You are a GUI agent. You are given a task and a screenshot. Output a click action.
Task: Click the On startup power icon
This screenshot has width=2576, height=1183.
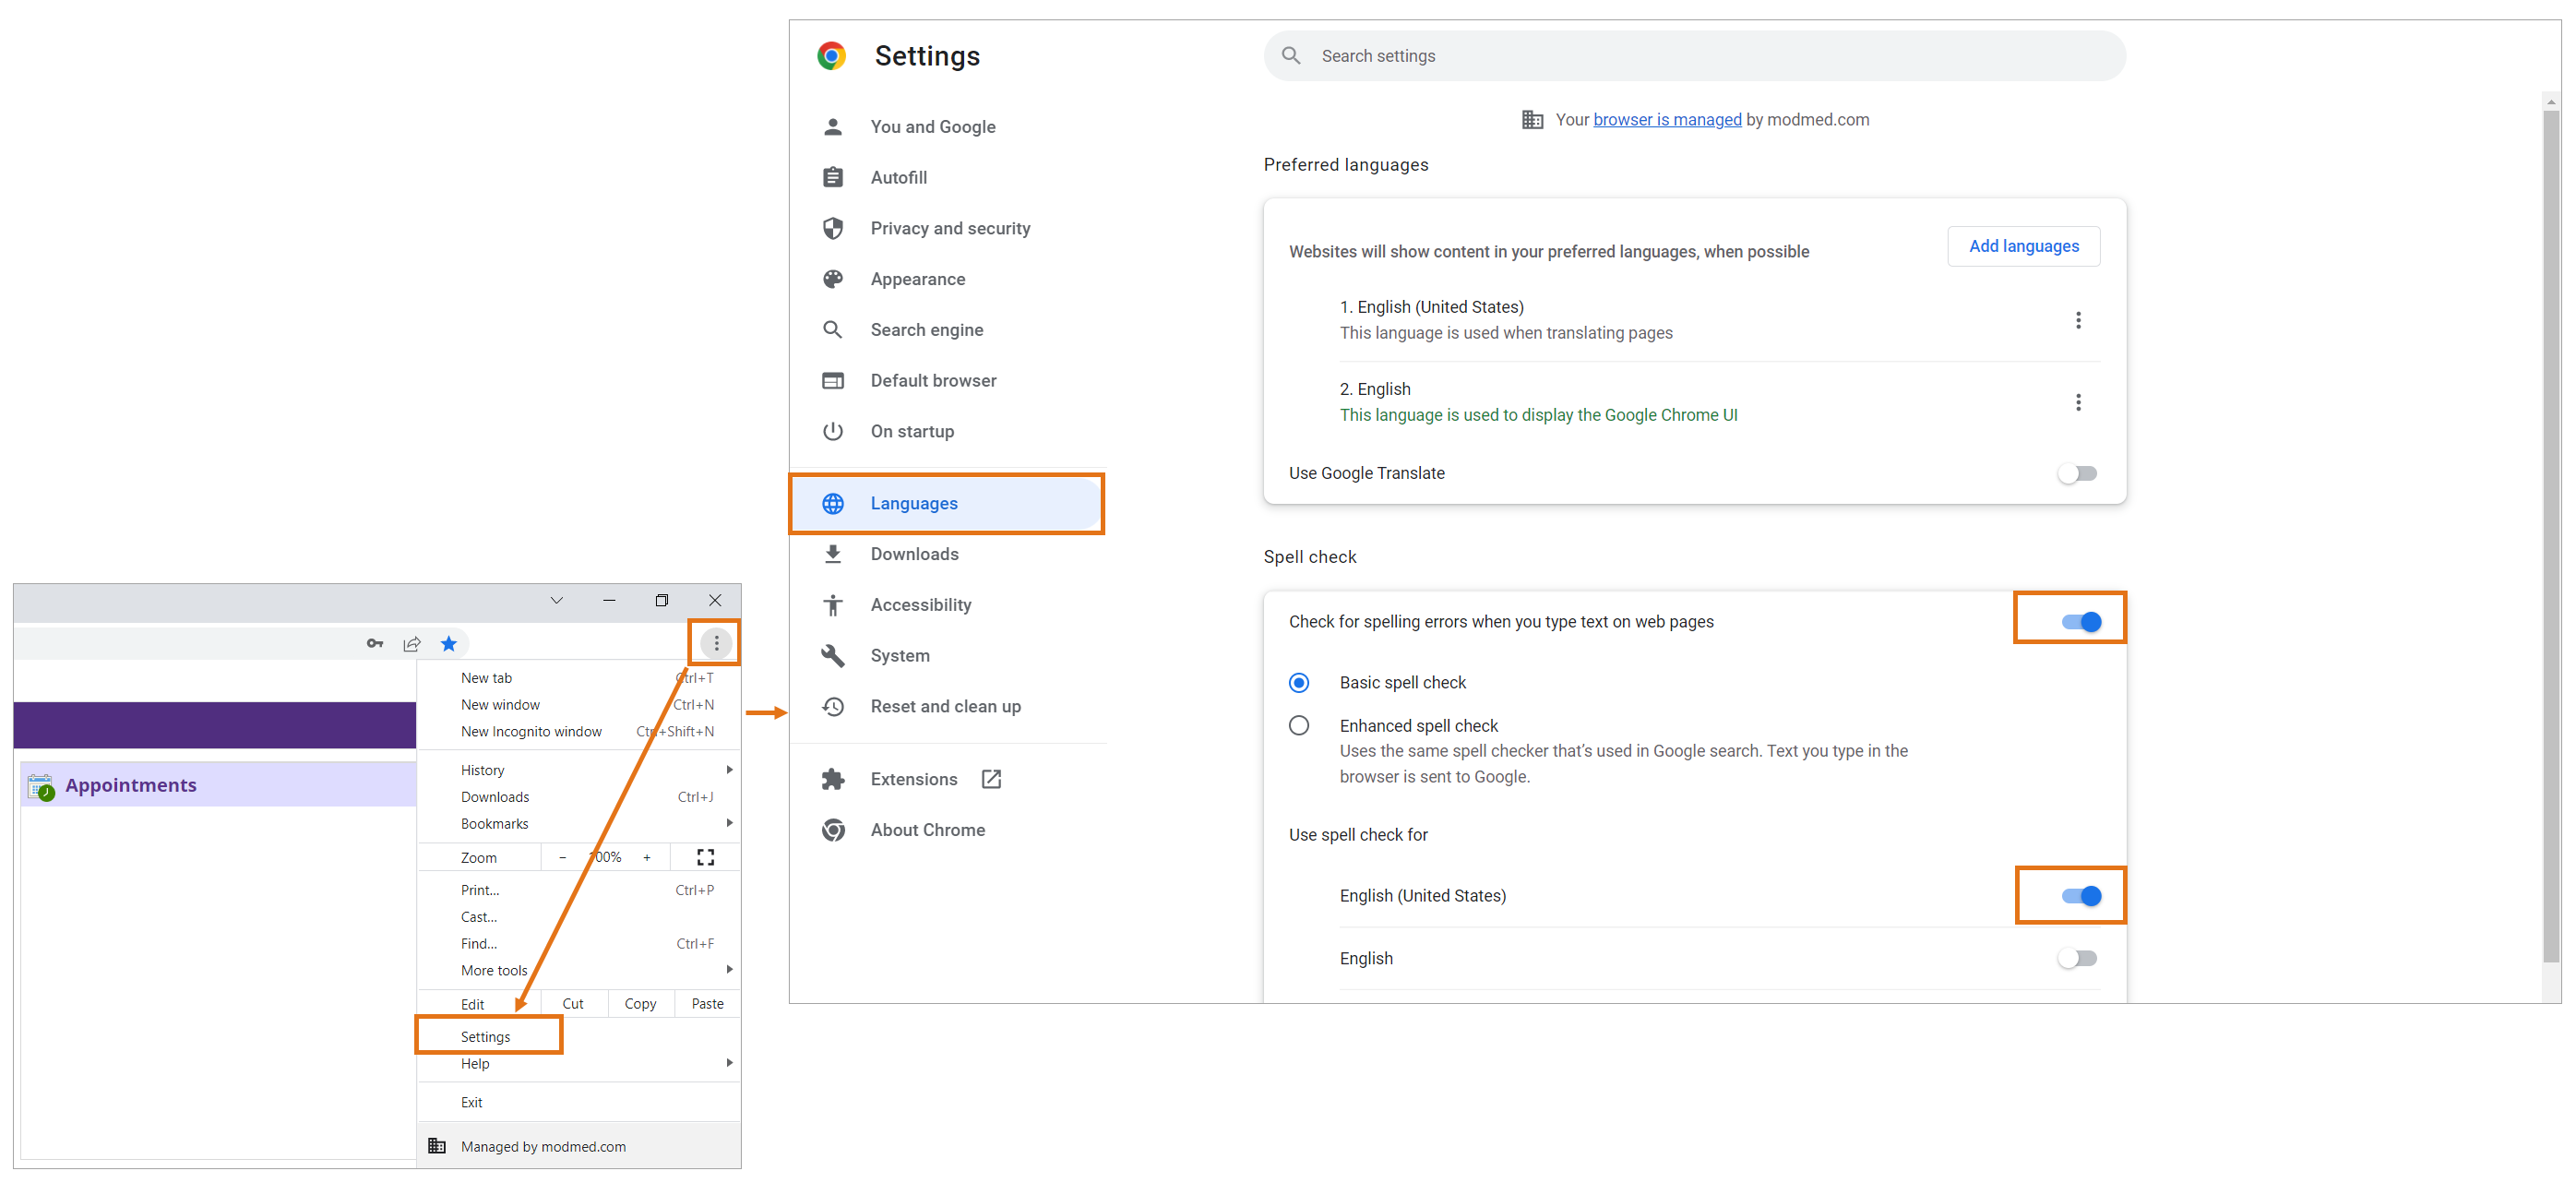833,431
